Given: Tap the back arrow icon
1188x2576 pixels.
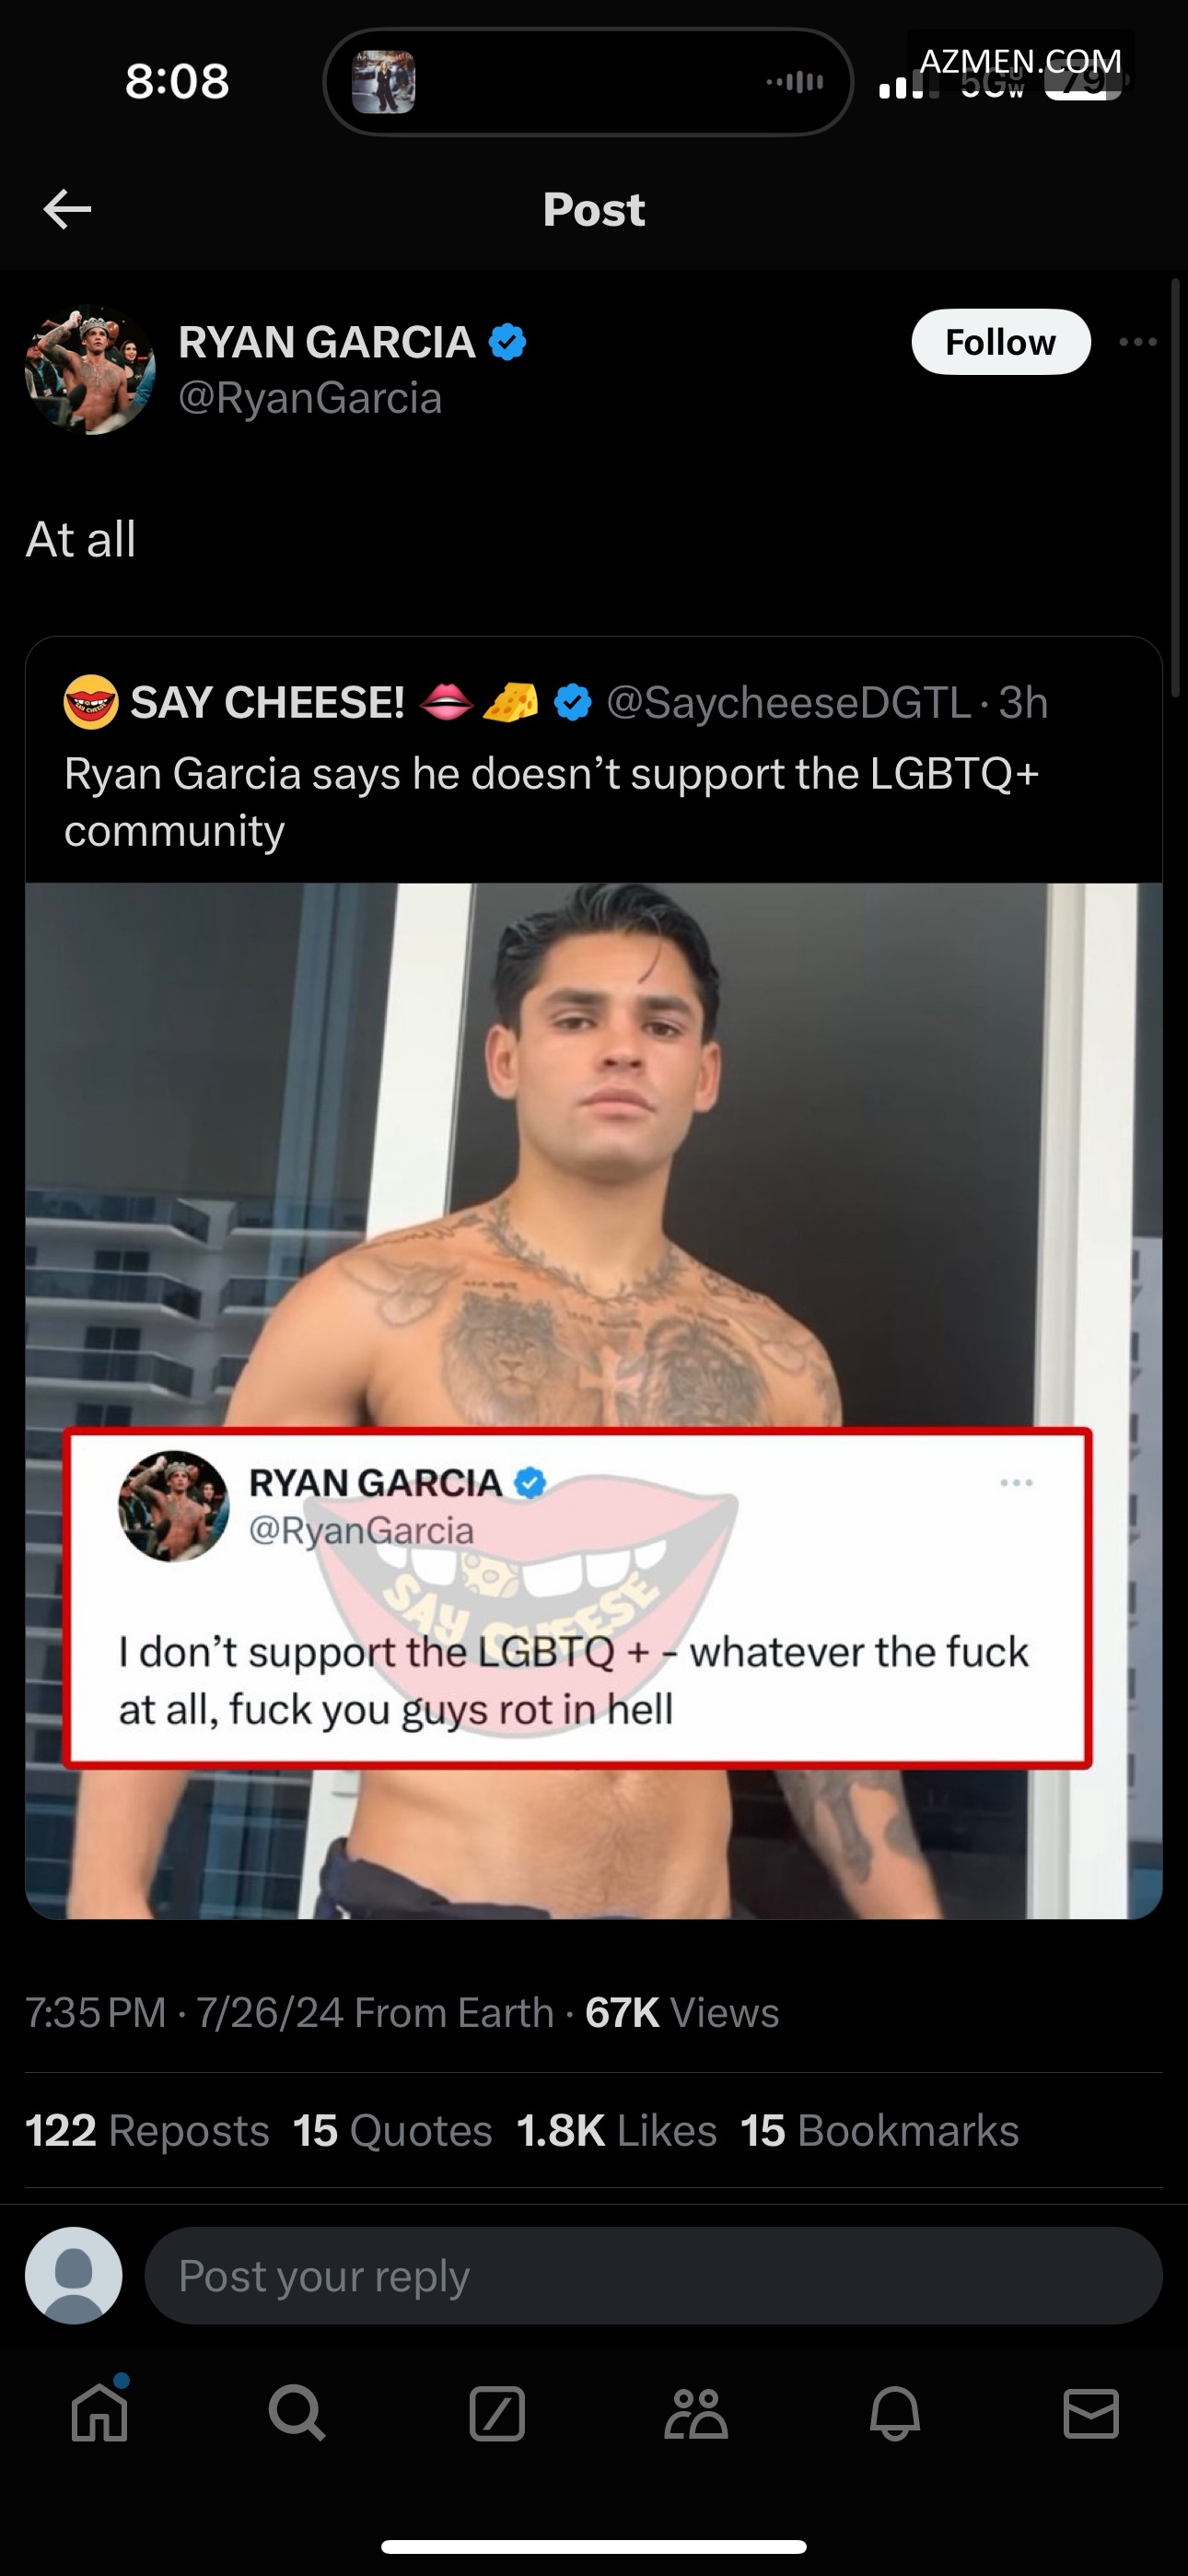Looking at the screenshot, I should 68,209.
